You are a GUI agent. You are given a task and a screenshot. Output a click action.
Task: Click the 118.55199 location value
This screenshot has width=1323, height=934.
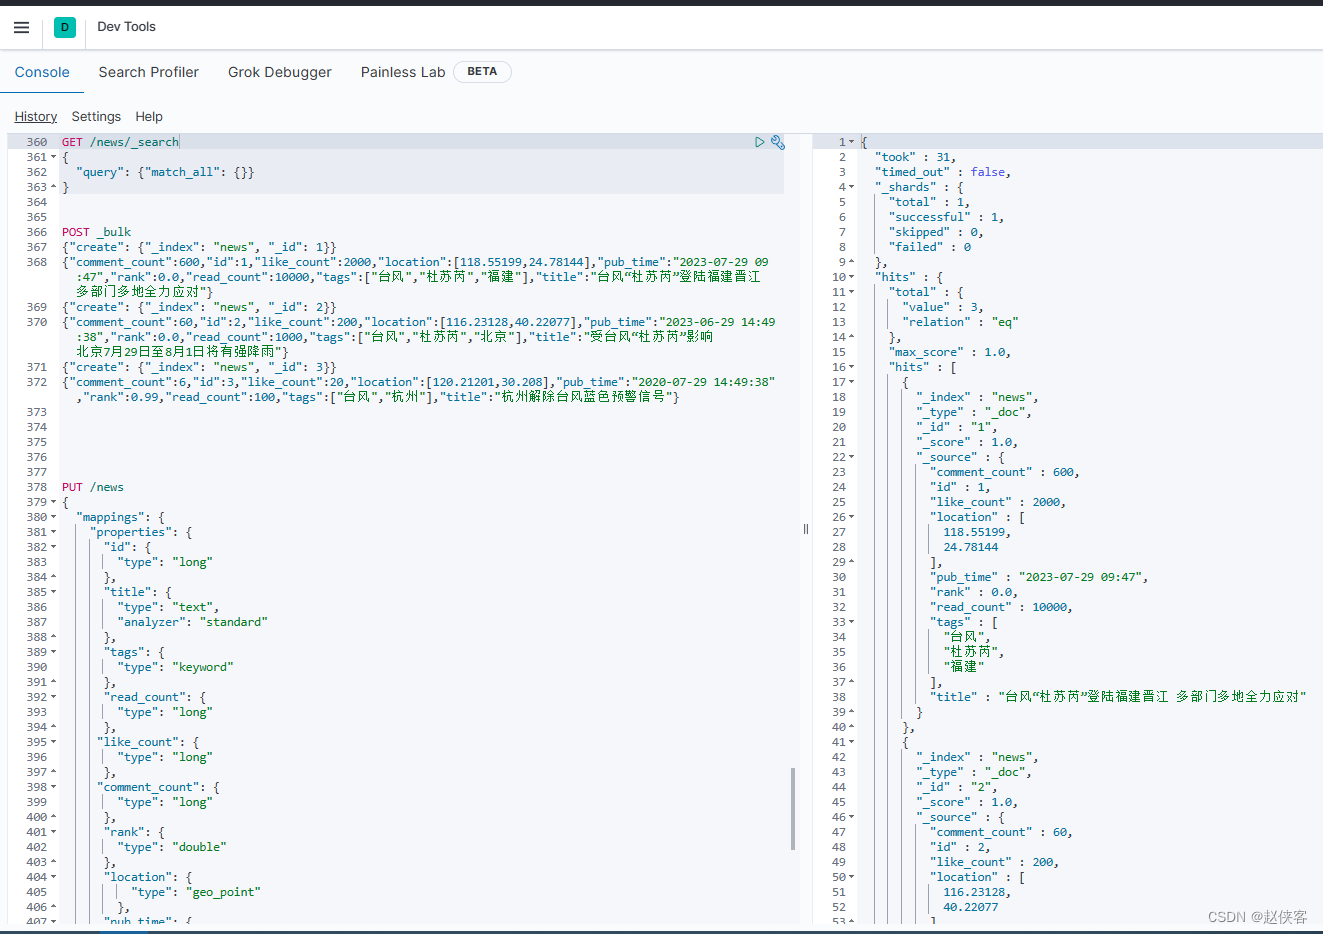pos(977,532)
